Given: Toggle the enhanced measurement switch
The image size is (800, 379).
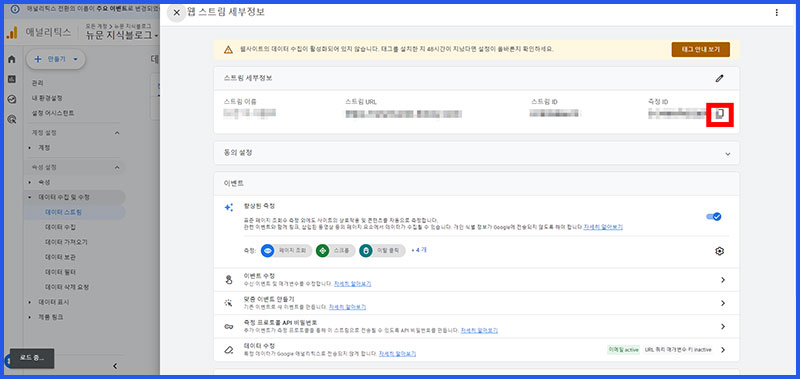Looking at the screenshot, I should coord(714,217).
